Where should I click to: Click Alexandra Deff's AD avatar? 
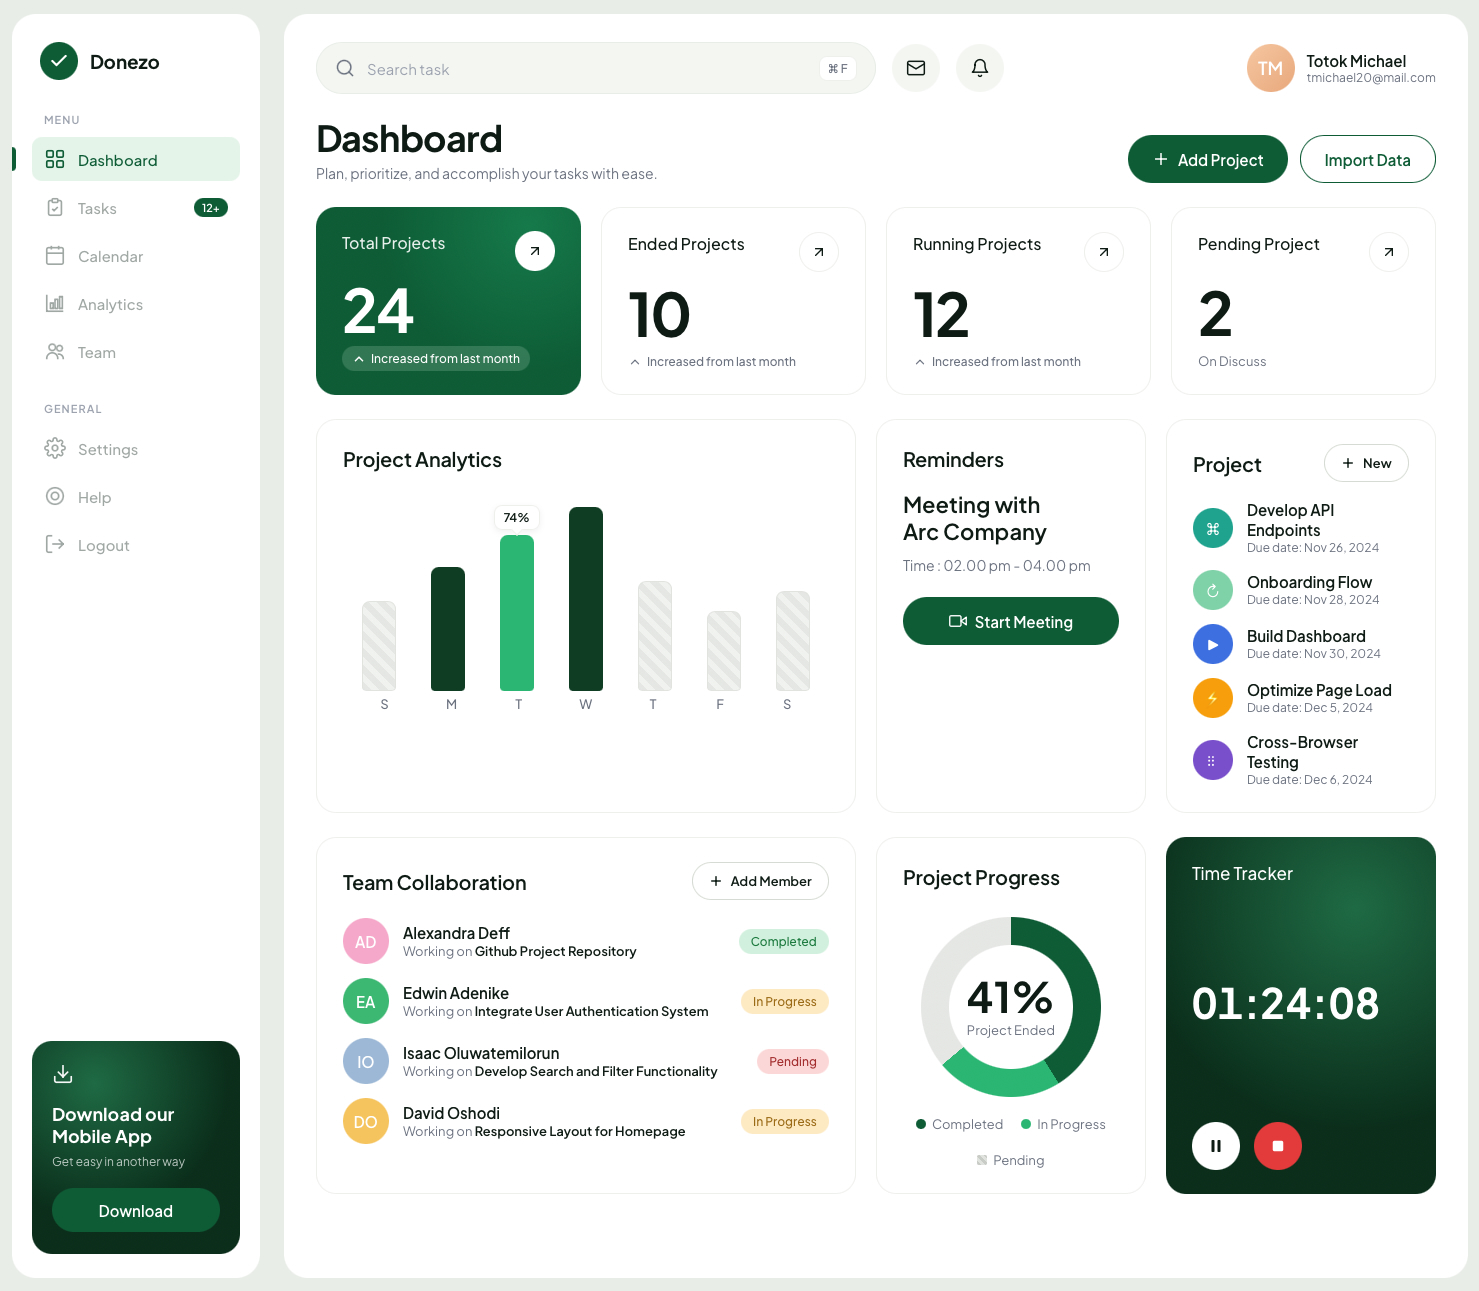(366, 941)
